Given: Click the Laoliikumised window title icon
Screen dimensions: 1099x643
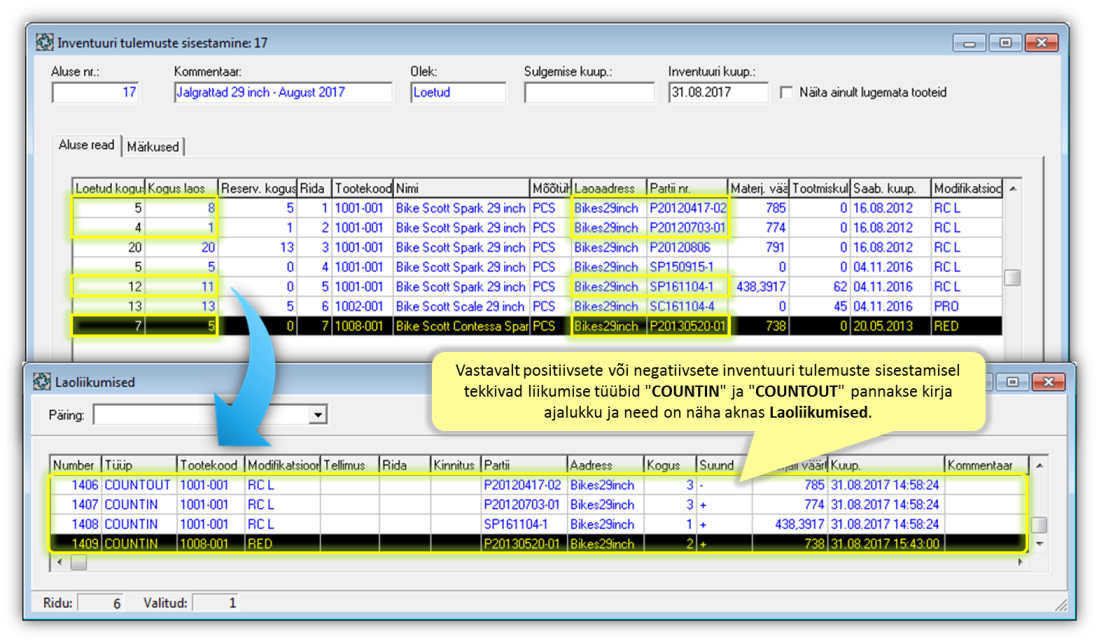Looking at the screenshot, I should pos(41,382).
